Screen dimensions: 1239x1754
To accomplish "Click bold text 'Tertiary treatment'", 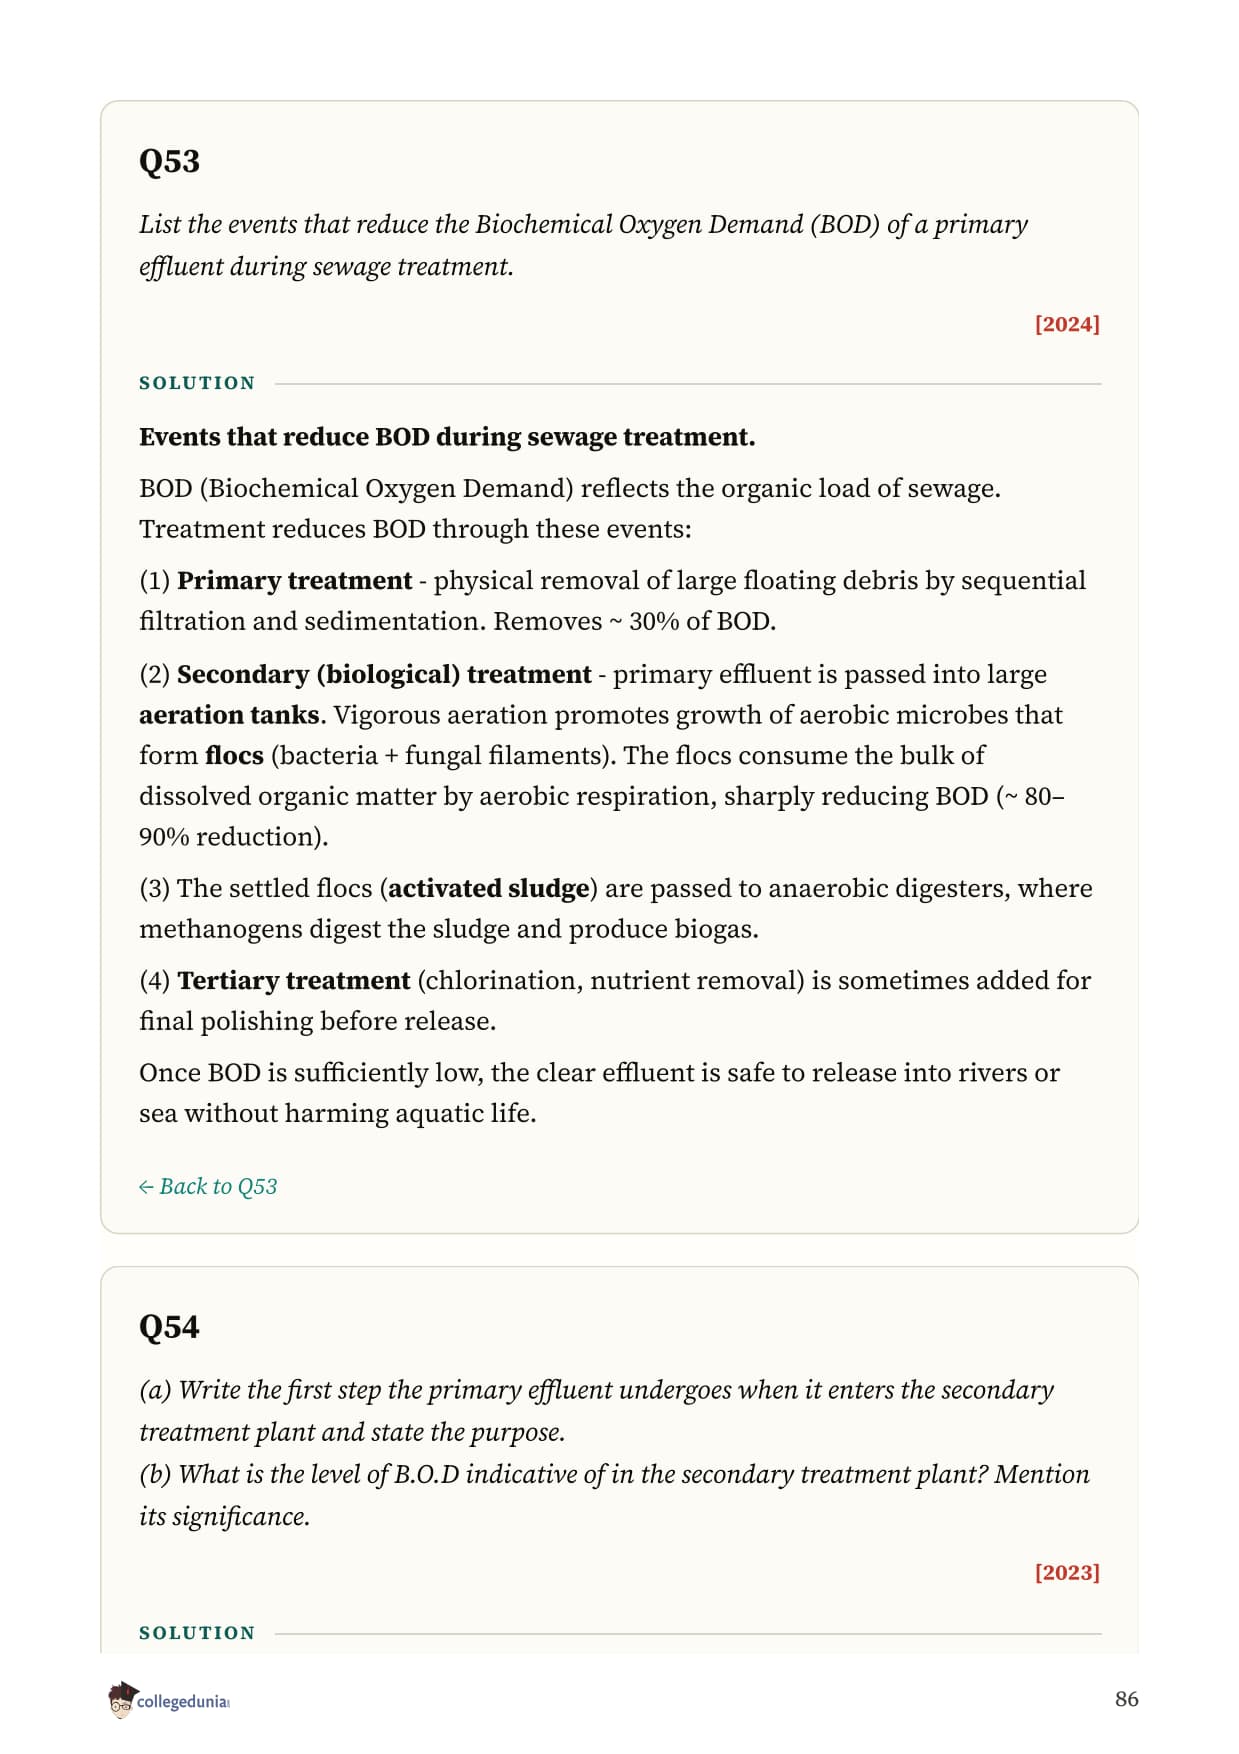I will [x=294, y=980].
